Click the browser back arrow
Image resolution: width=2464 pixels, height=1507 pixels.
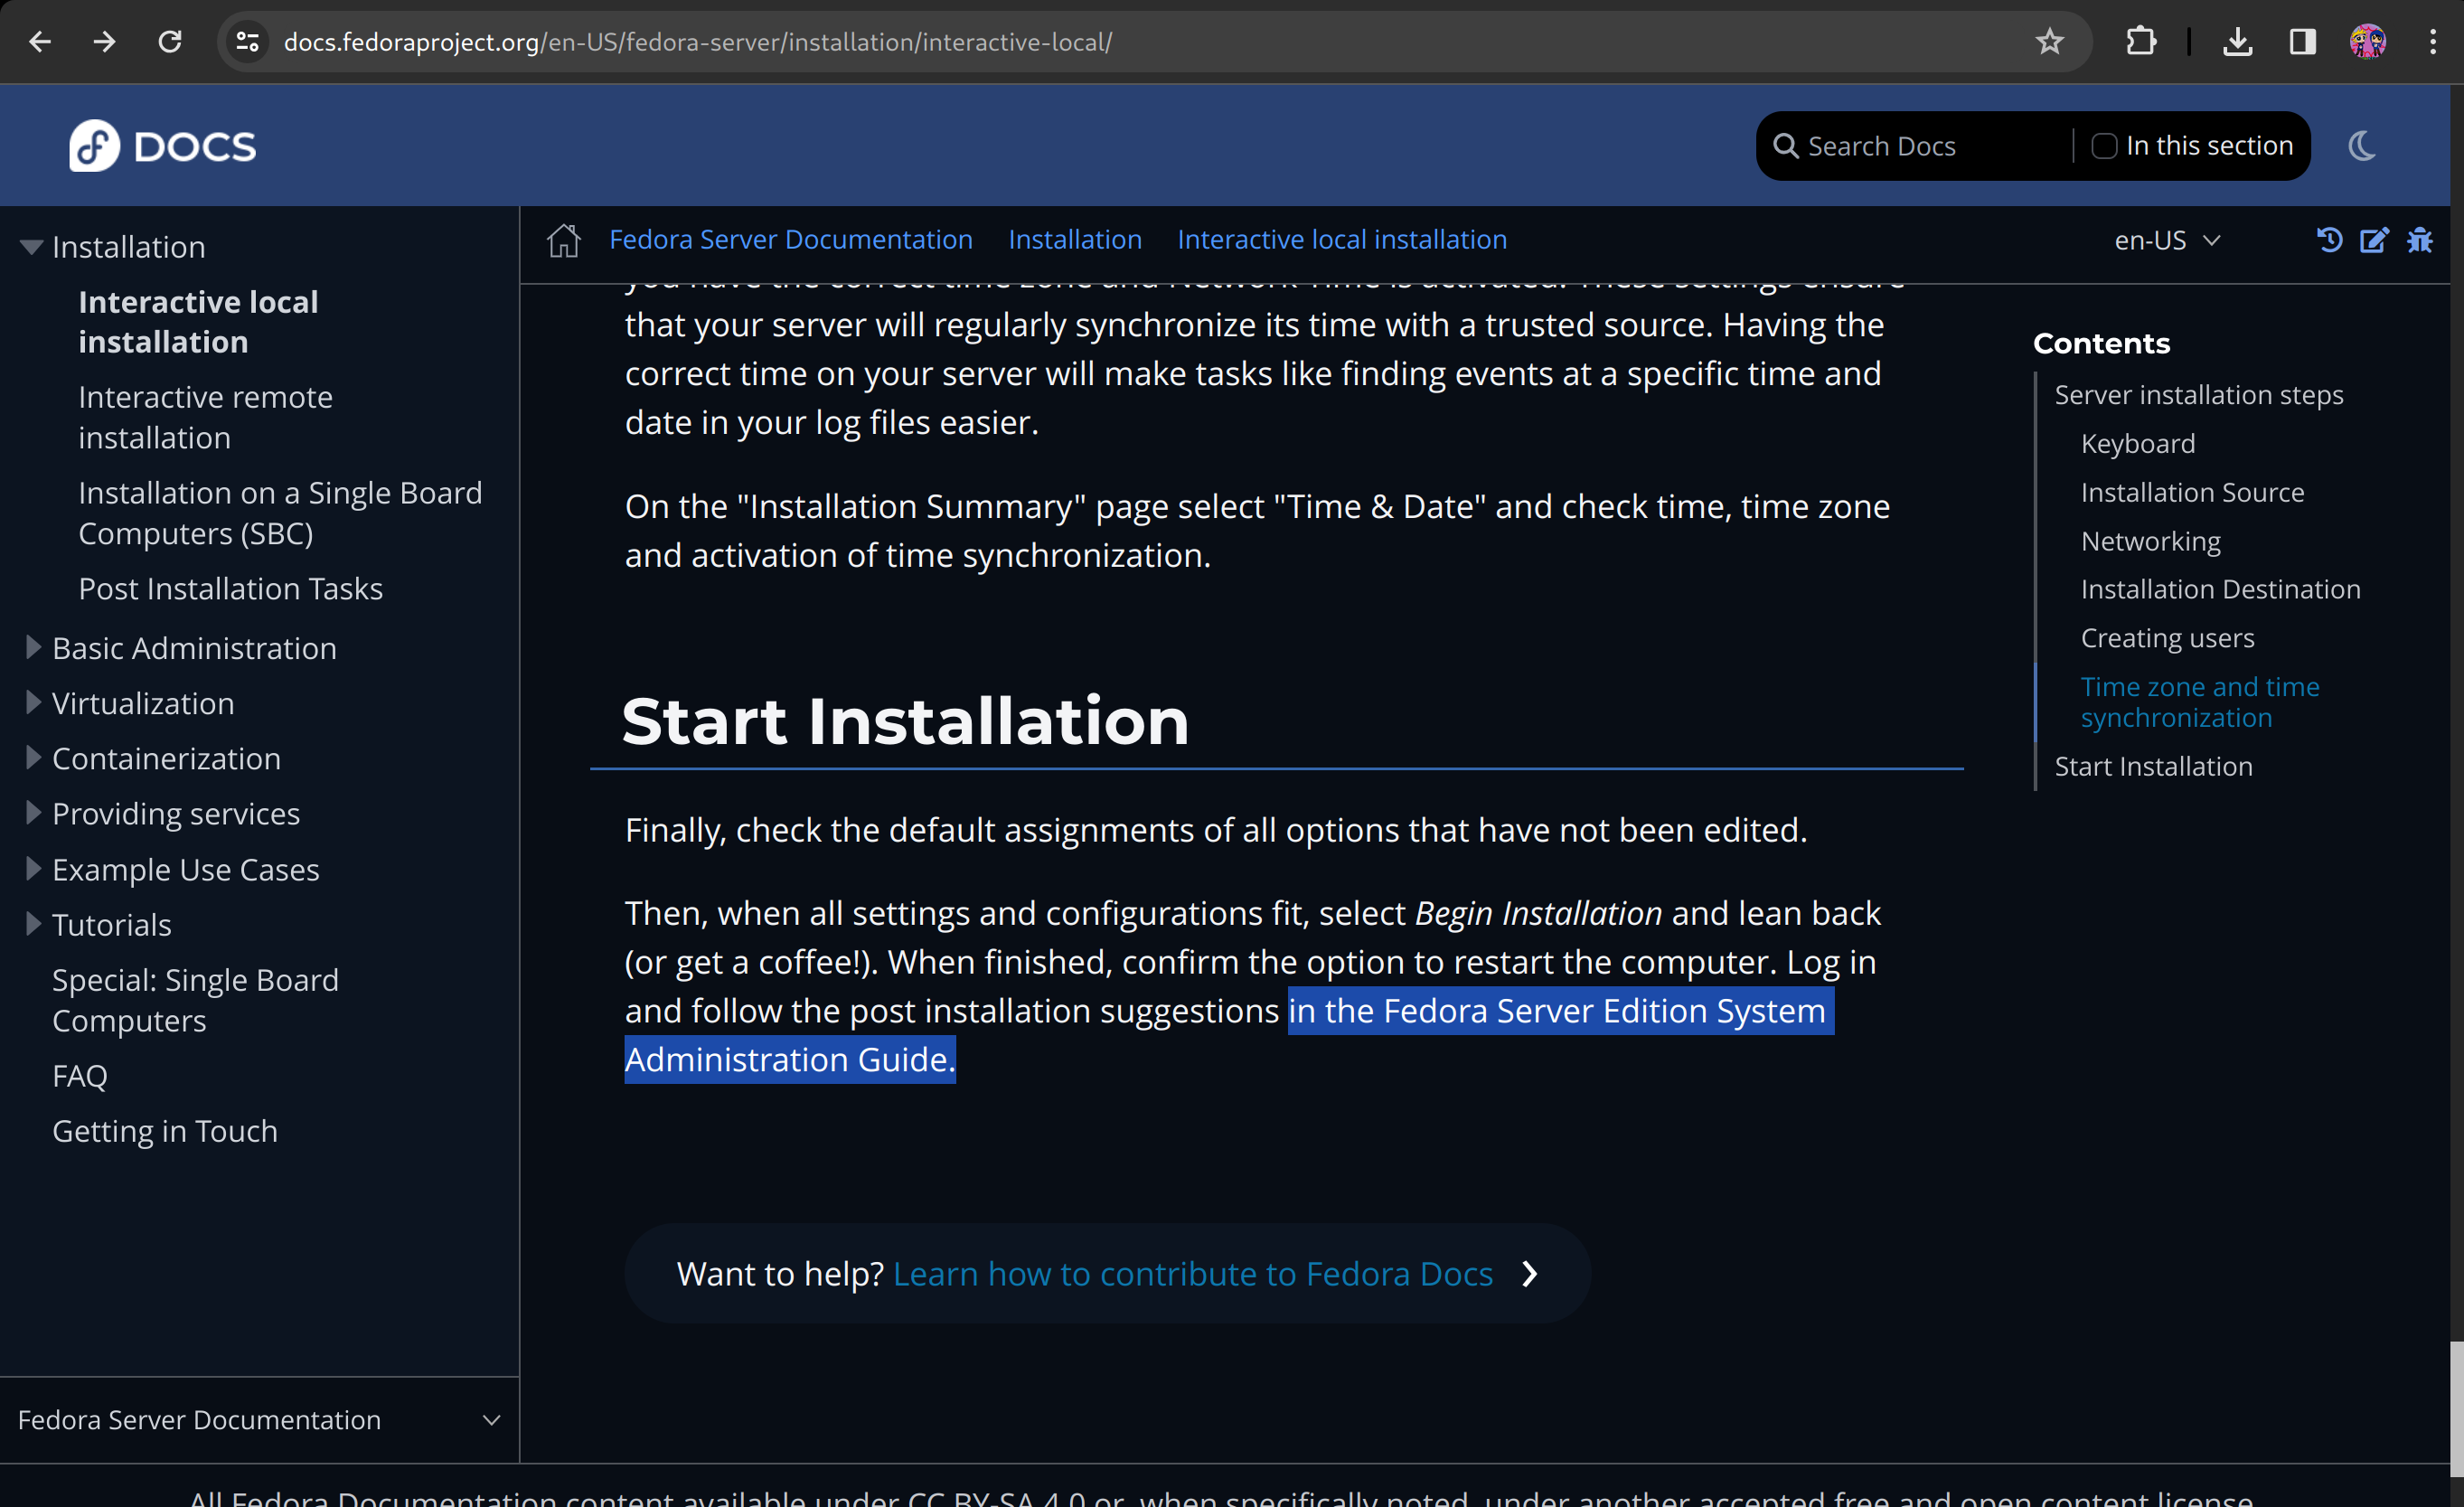40,41
